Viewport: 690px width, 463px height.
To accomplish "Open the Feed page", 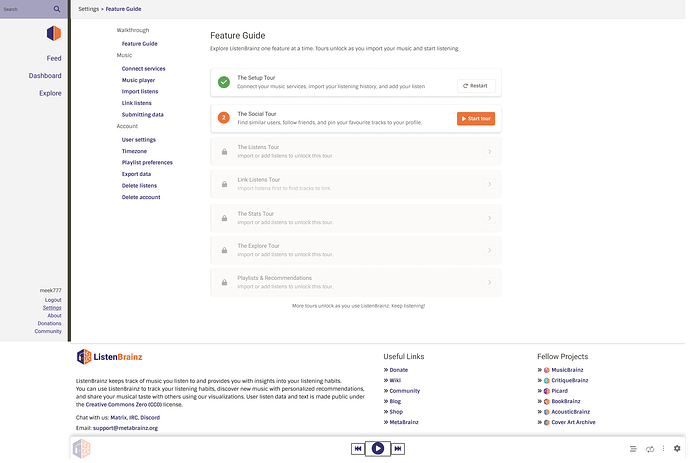I will tap(54, 58).
